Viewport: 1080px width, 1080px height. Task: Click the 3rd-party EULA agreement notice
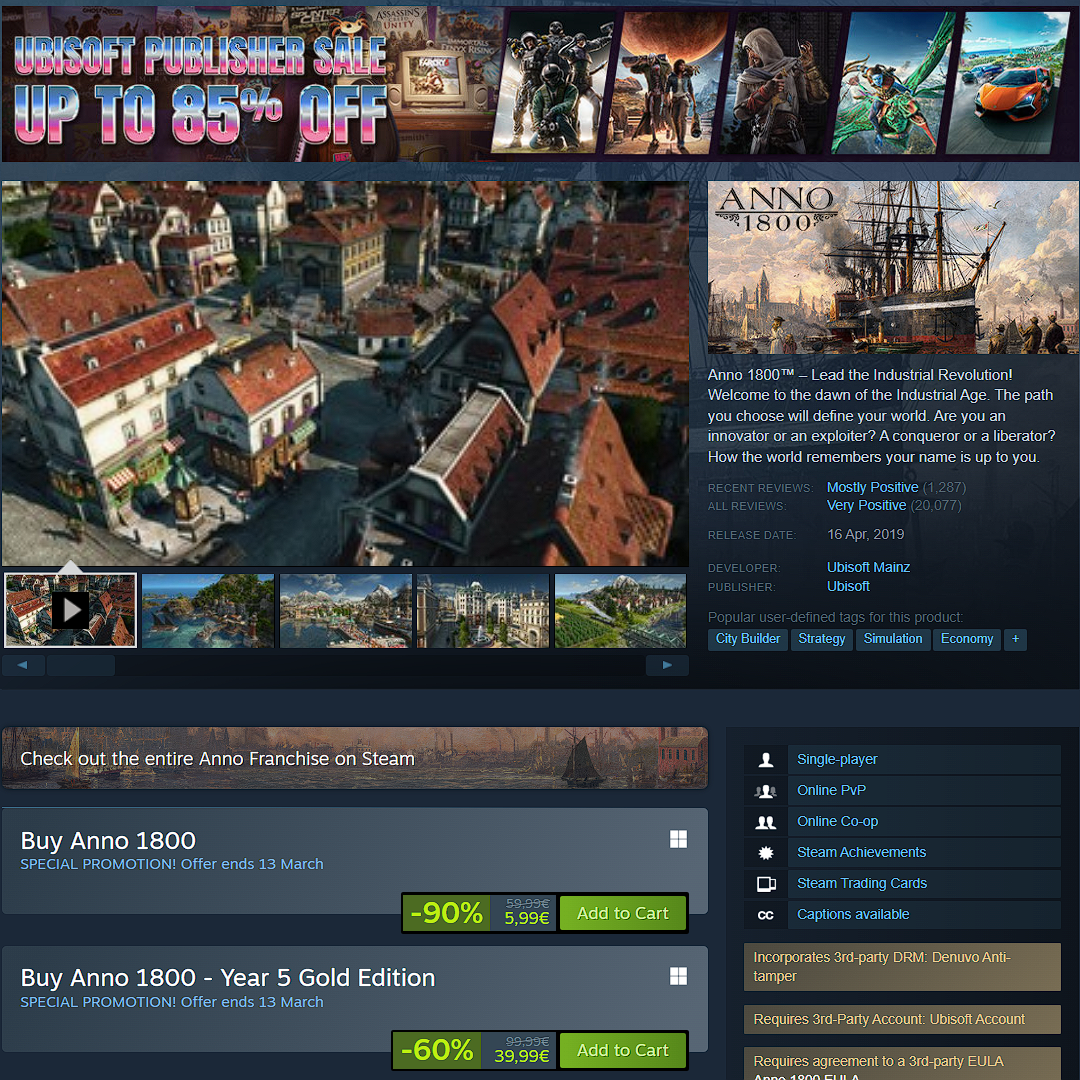pos(902,1063)
